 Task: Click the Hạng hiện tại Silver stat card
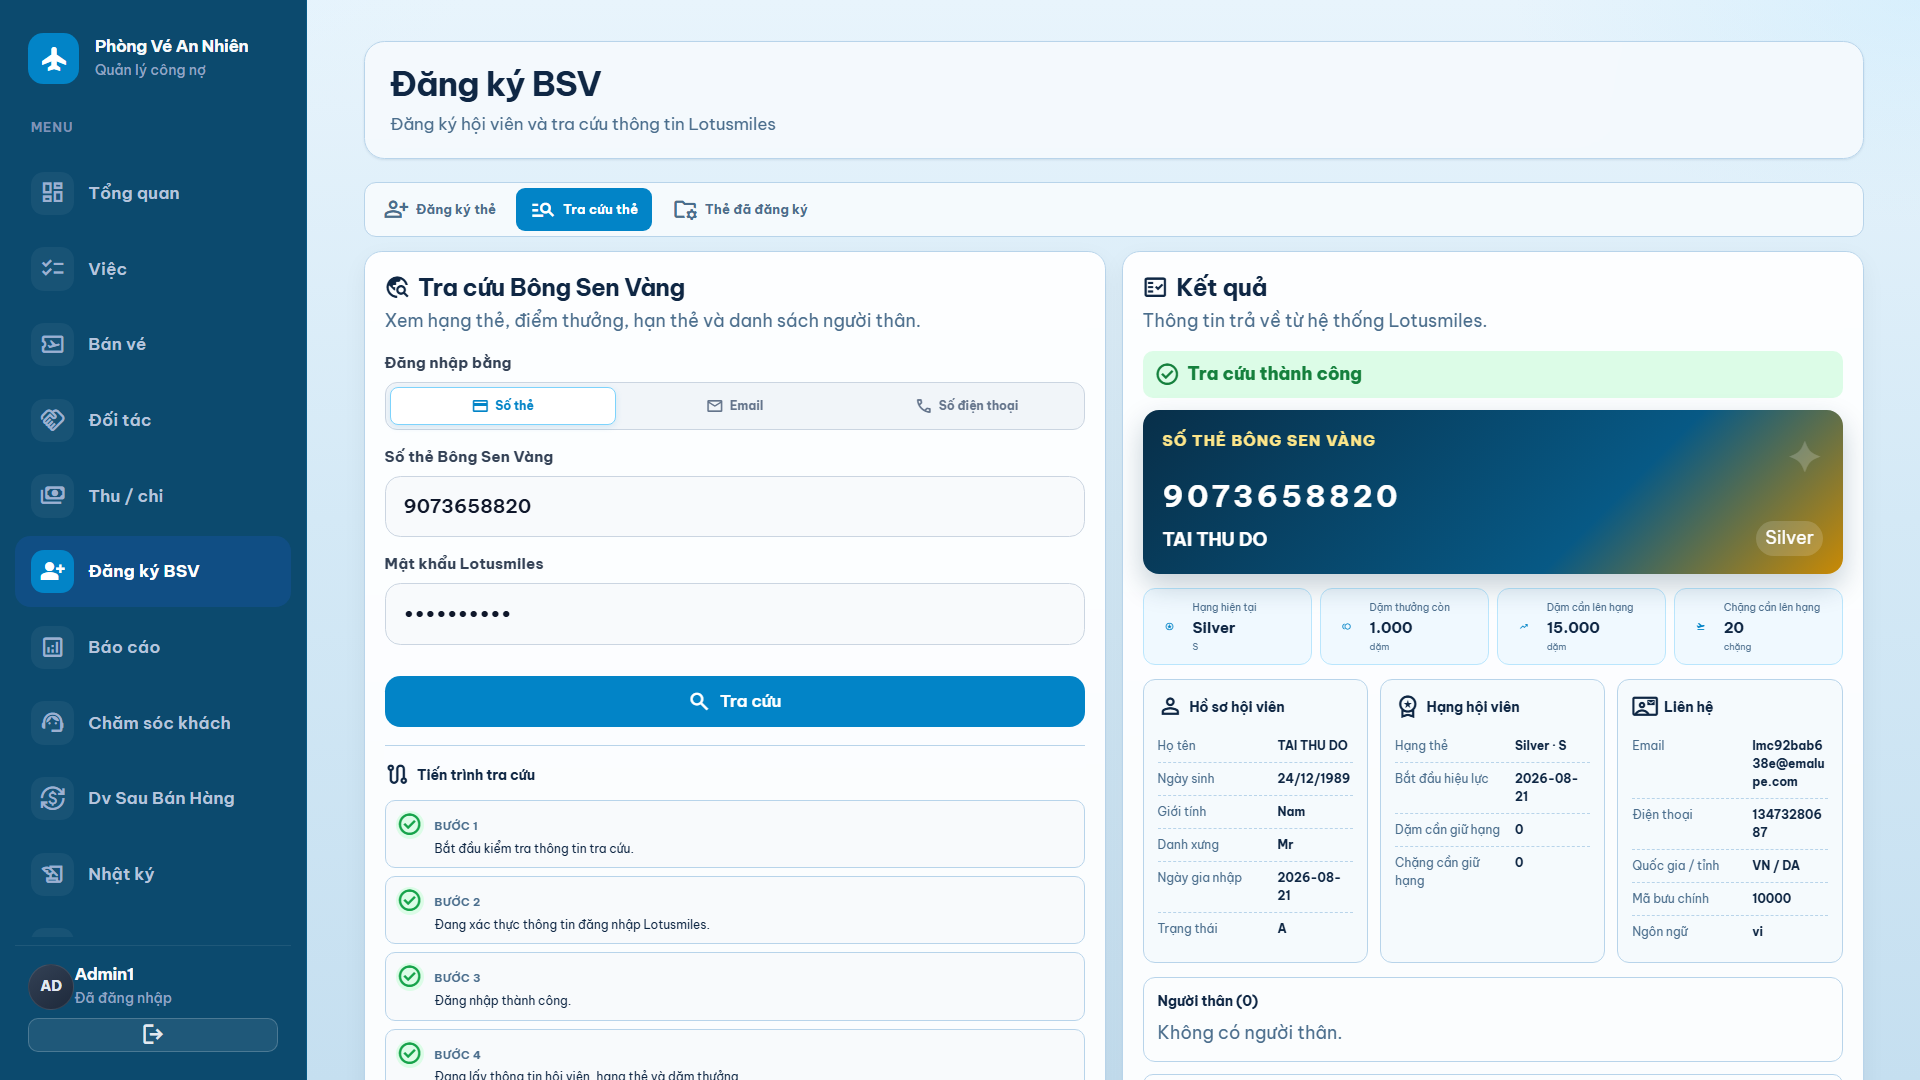1227,627
